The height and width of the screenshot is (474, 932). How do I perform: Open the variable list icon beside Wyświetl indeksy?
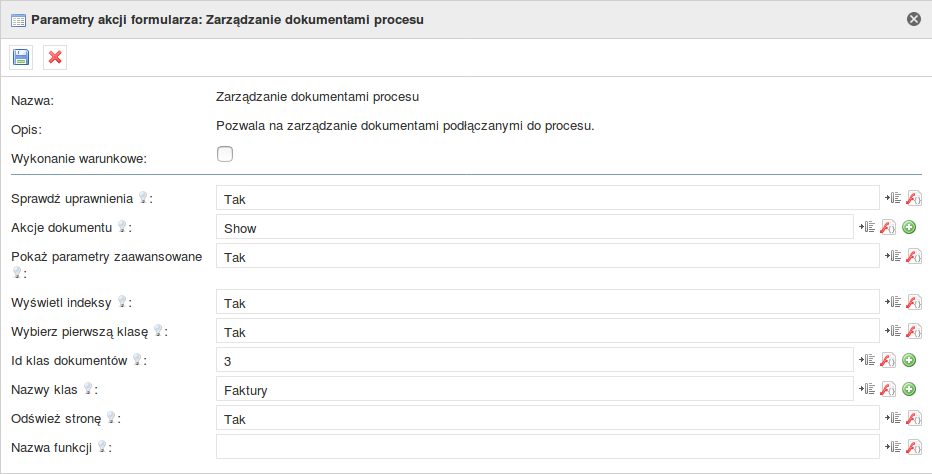pyautogui.click(x=893, y=302)
